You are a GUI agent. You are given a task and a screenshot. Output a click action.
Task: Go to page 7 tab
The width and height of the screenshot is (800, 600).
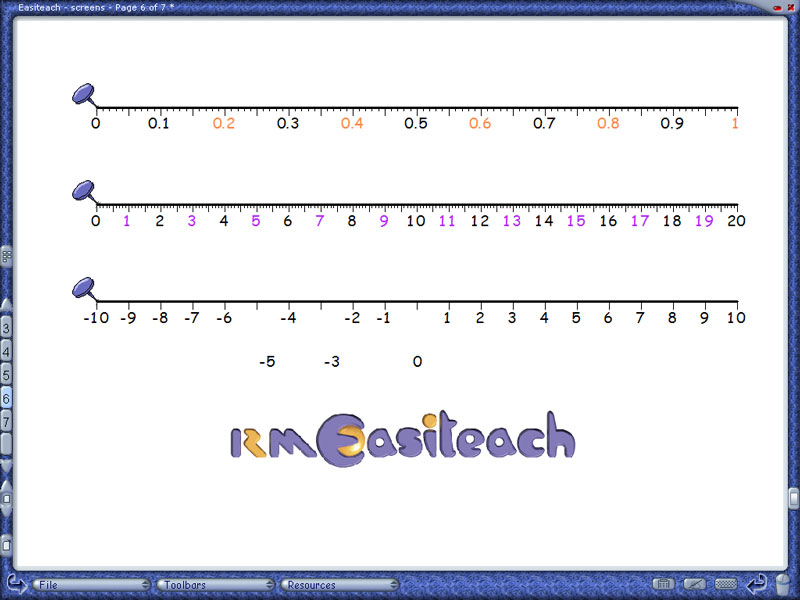[6, 422]
